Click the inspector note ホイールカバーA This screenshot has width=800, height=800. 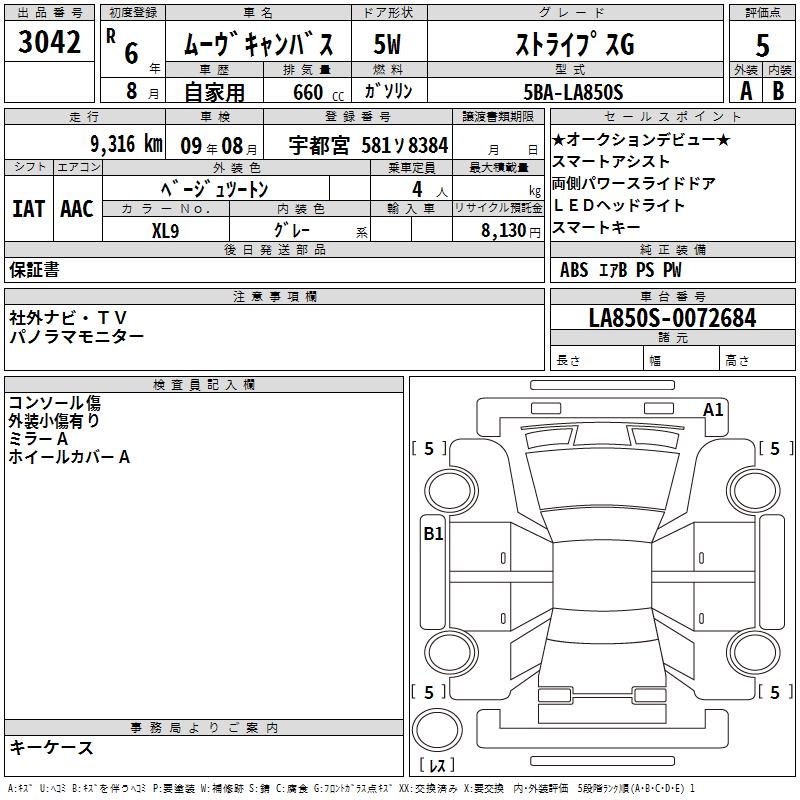click(x=69, y=456)
